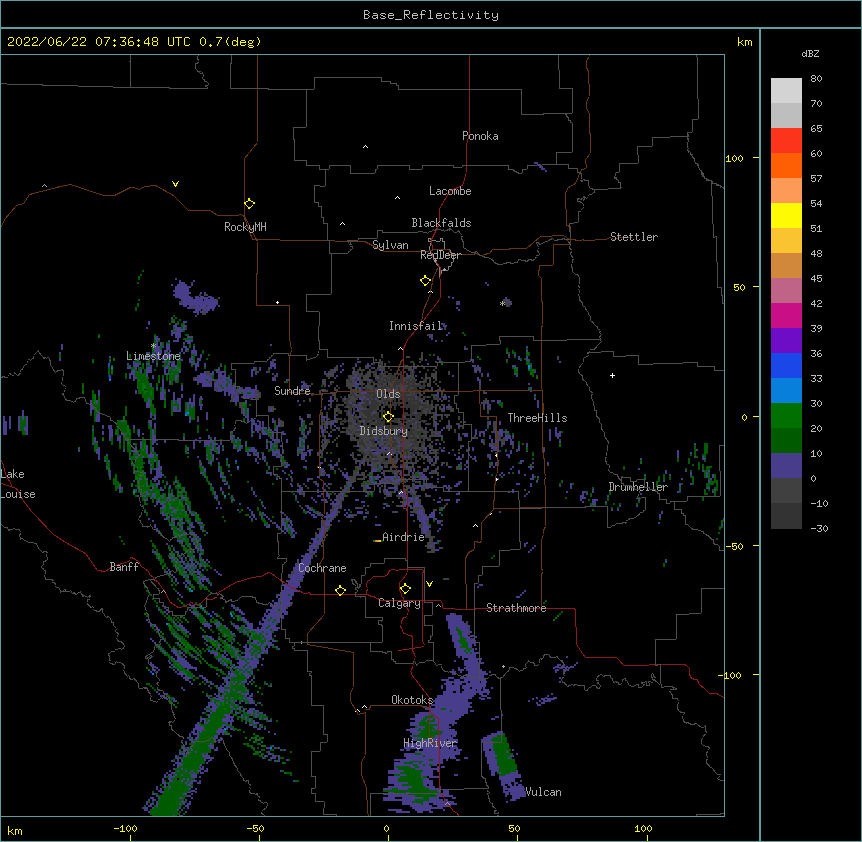Select the orange 60-57 dBZ legend swatch
This screenshot has height=842, width=862.
tap(786, 165)
